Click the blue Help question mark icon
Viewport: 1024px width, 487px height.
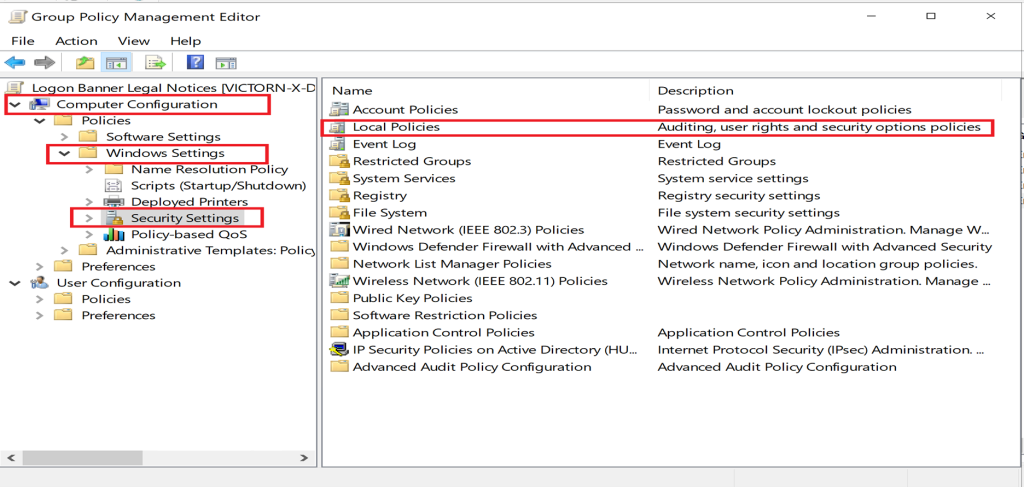[x=195, y=63]
